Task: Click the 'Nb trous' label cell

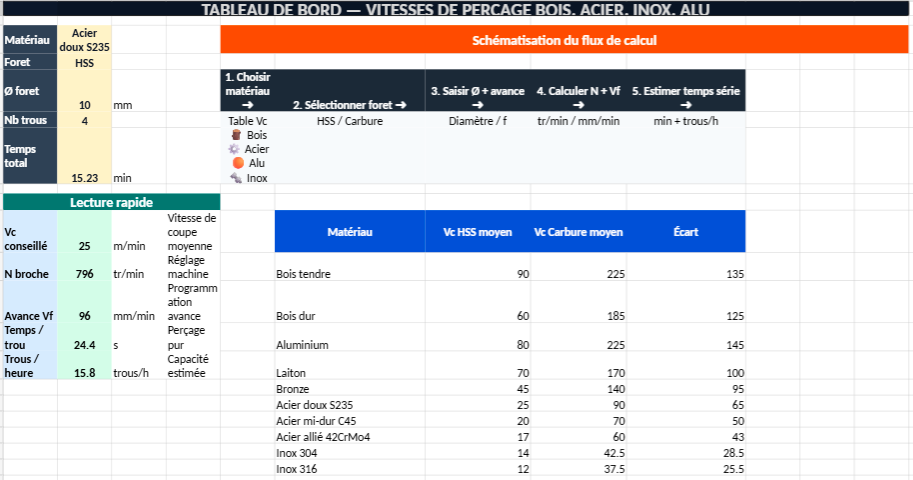Action: (30, 120)
